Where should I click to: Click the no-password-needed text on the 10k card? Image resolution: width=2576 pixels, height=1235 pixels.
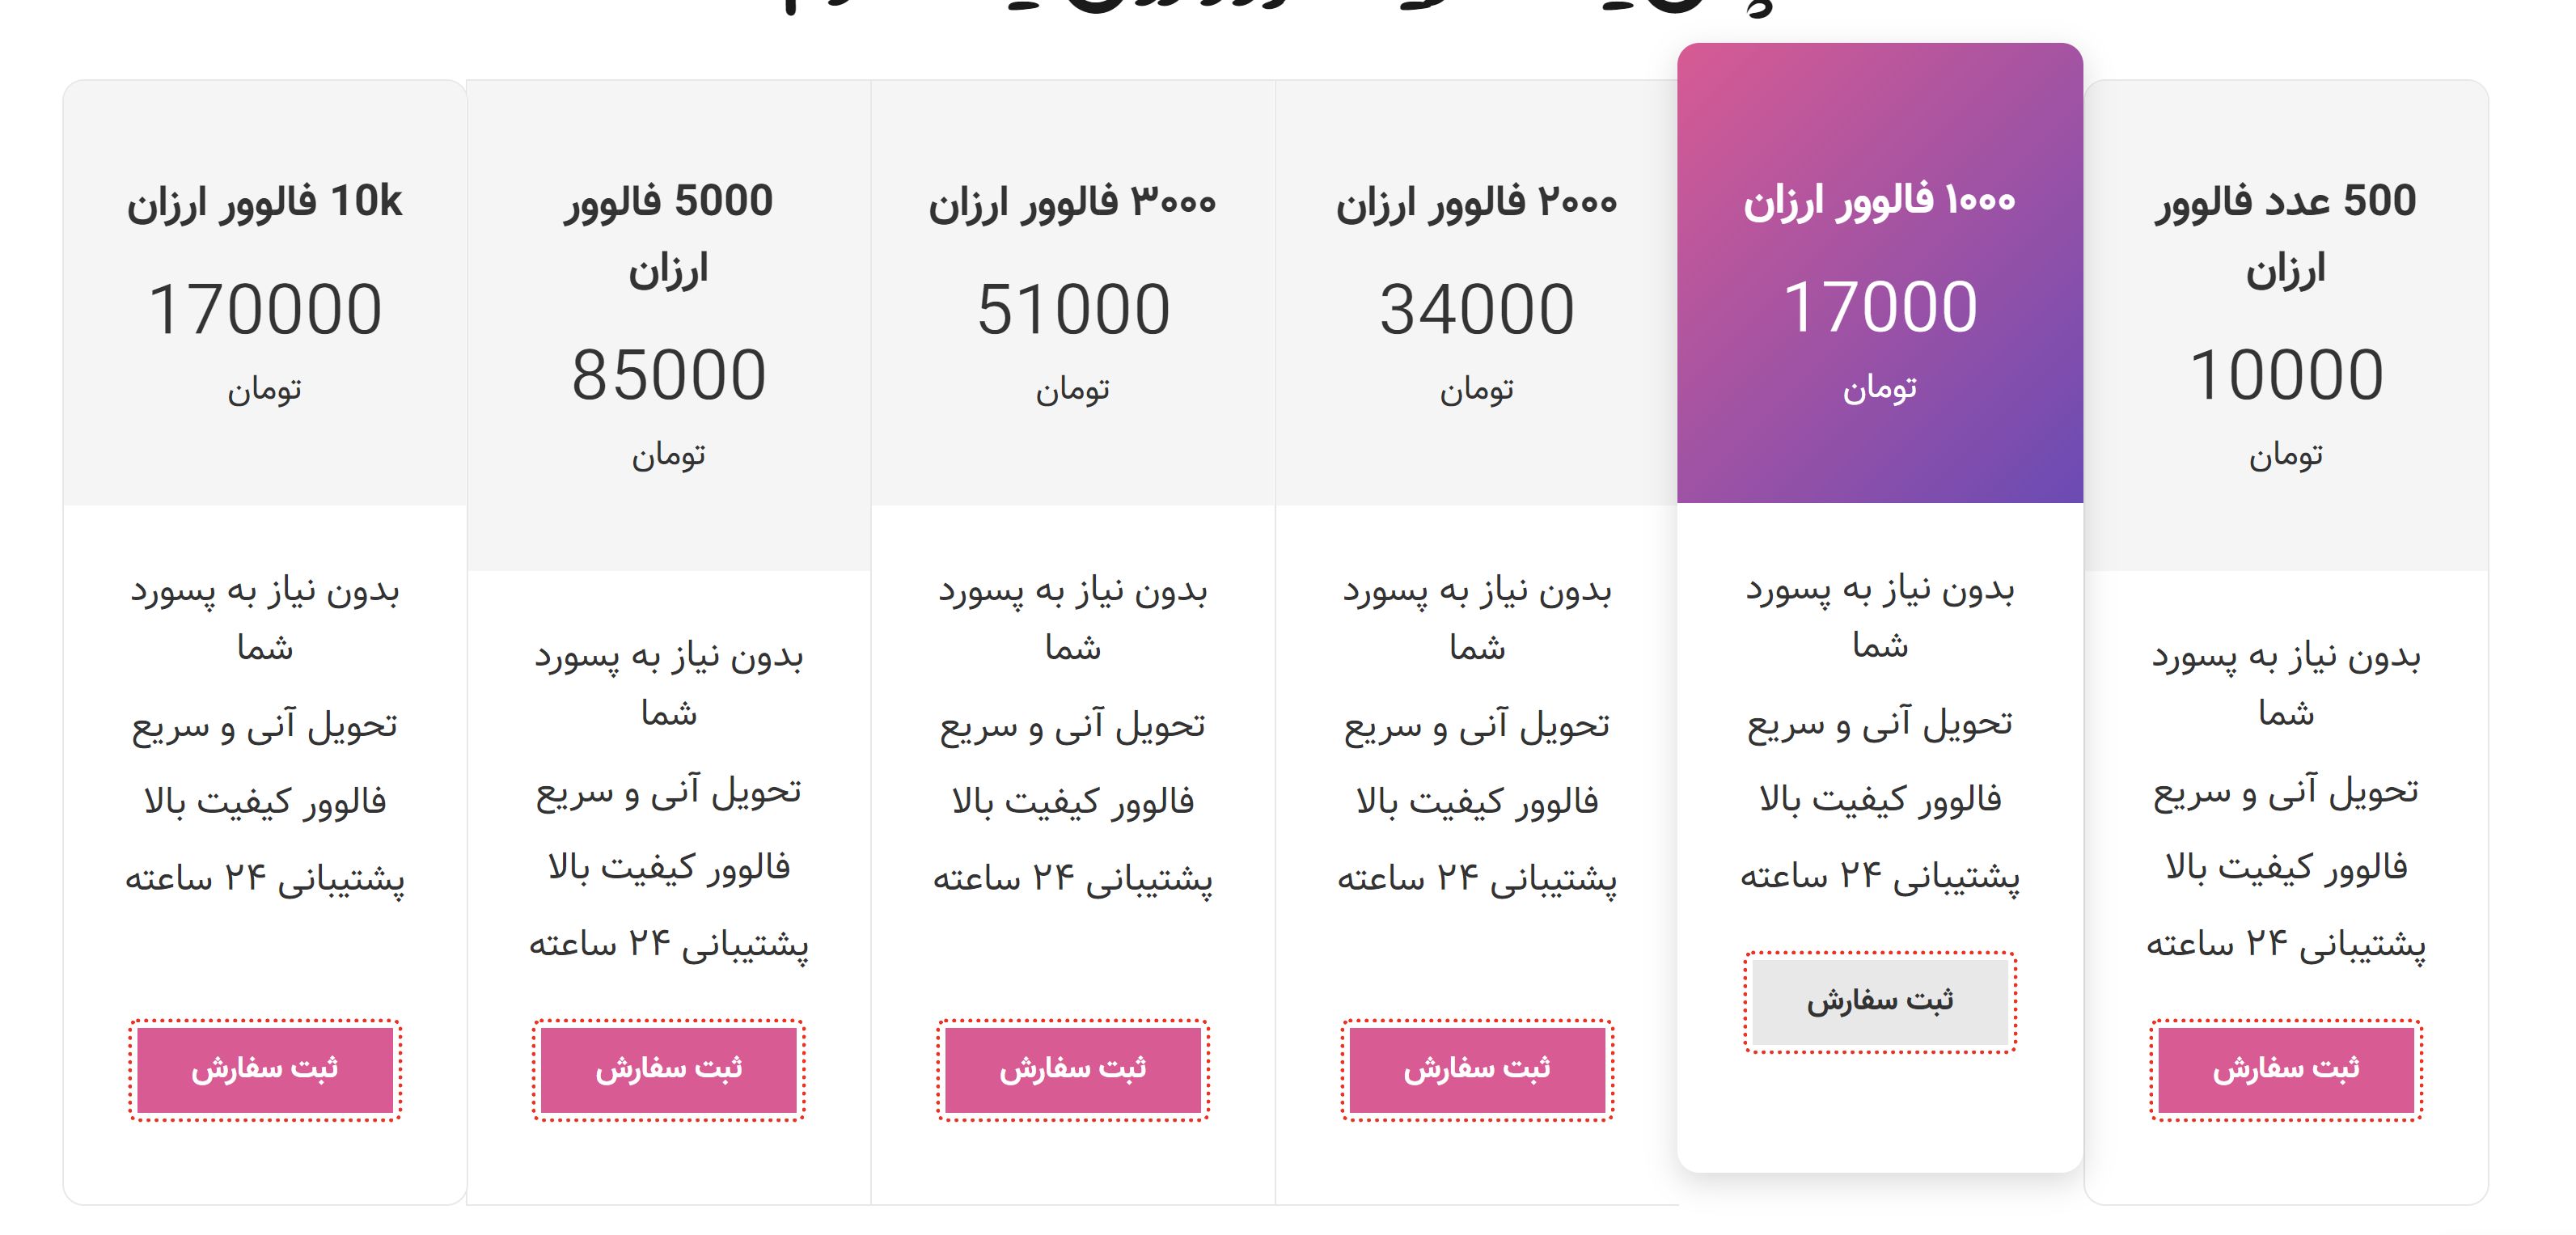pos(265,616)
